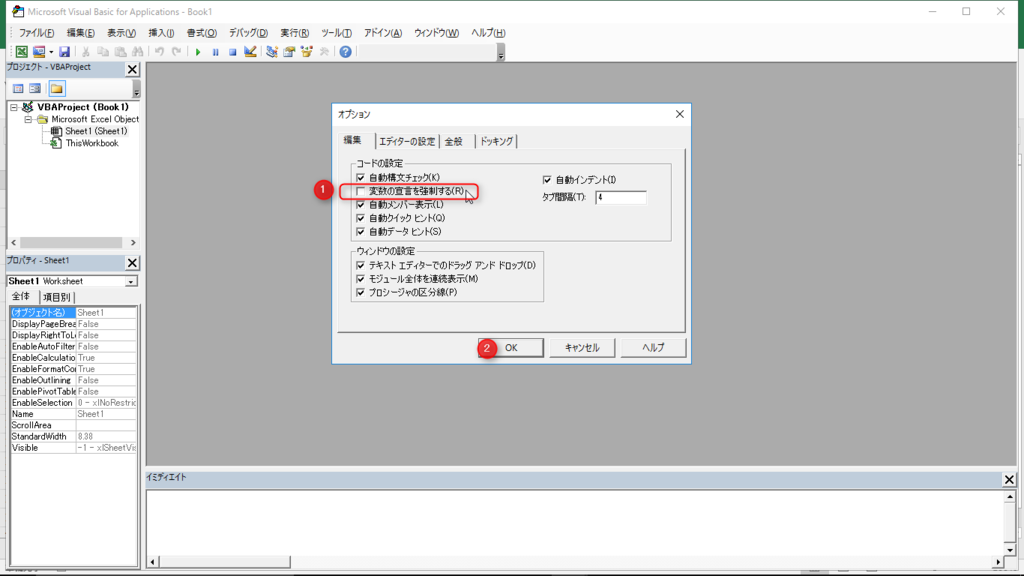This screenshot has height=576, width=1024.
Task: Open the 編集(E) menu
Action: (x=80, y=33)
